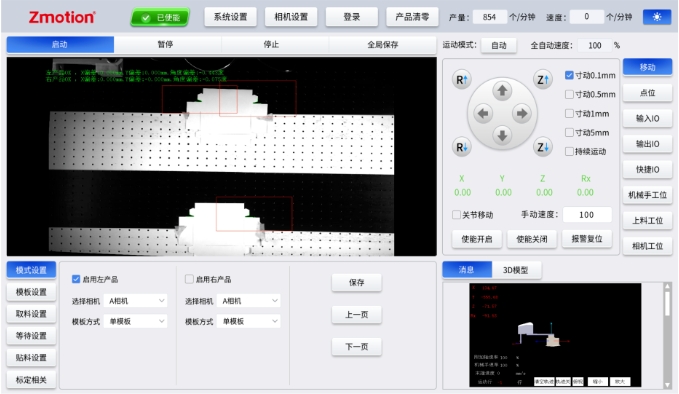Screen dimensions: 679x394
Task: Enable the 寸动0.5mm checkbox
Action: pyautogui.click(x=569, y=94)
